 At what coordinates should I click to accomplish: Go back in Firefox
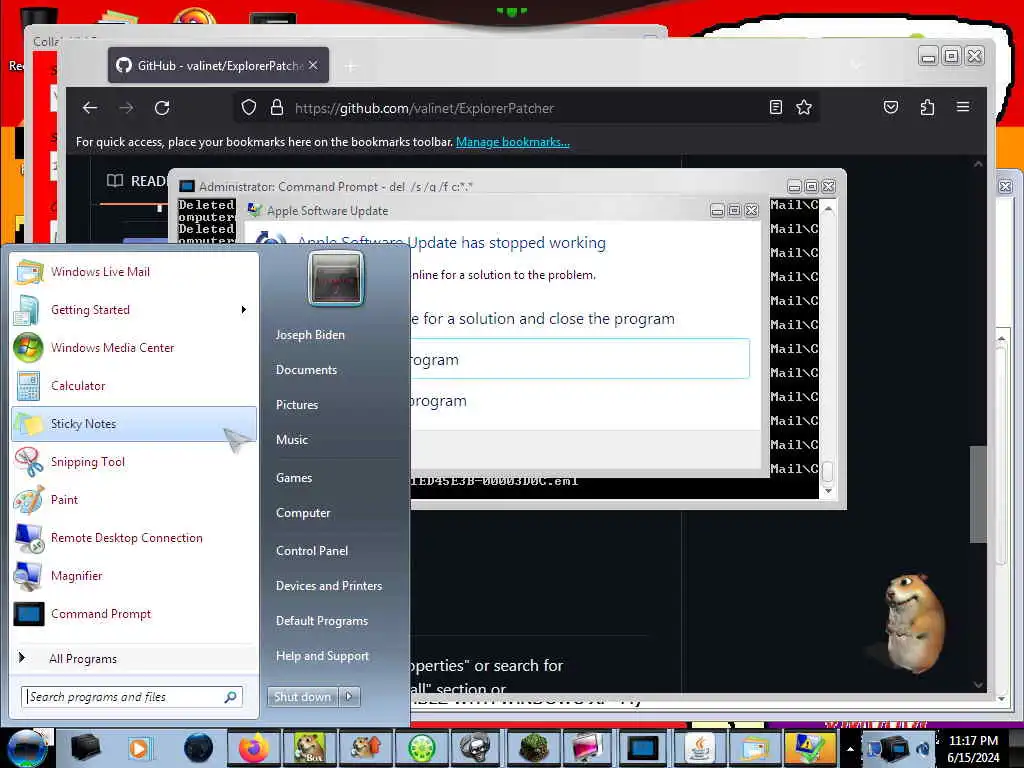click(90, 108)
